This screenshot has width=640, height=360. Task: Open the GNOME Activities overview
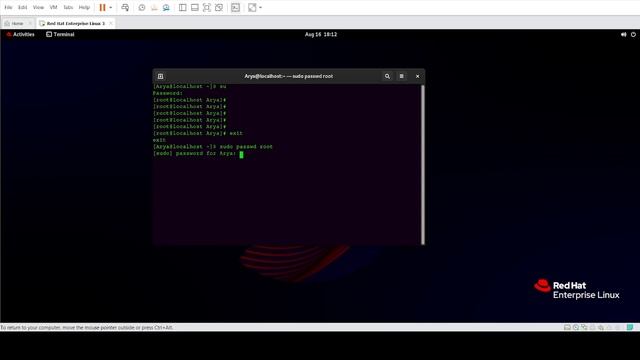pos(20,34)
